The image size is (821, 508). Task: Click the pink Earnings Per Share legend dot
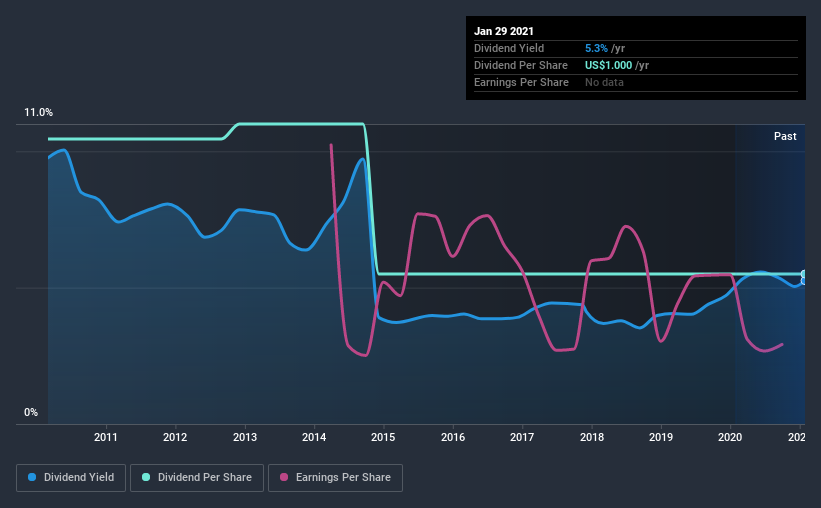pyautogui.click(x=284, y=477)
